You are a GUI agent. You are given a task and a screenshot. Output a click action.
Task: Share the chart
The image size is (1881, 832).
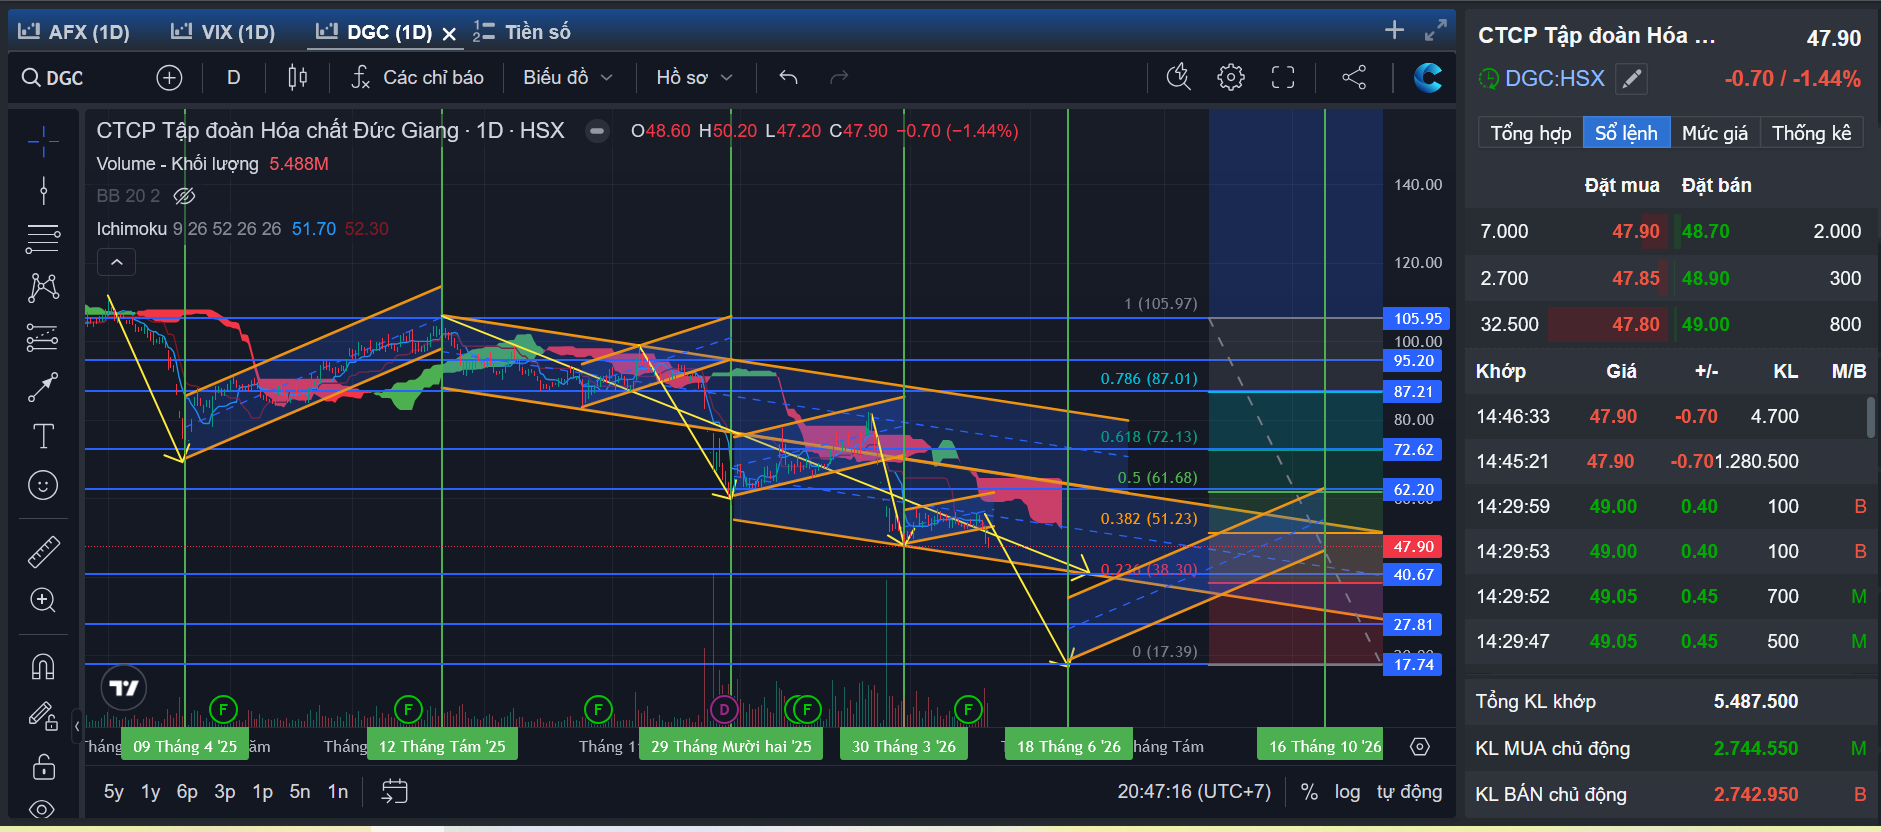[1354, 78]
